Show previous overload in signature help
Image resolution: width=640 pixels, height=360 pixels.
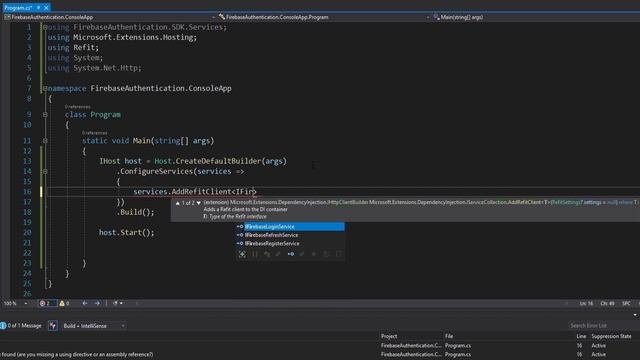[178, 203]
